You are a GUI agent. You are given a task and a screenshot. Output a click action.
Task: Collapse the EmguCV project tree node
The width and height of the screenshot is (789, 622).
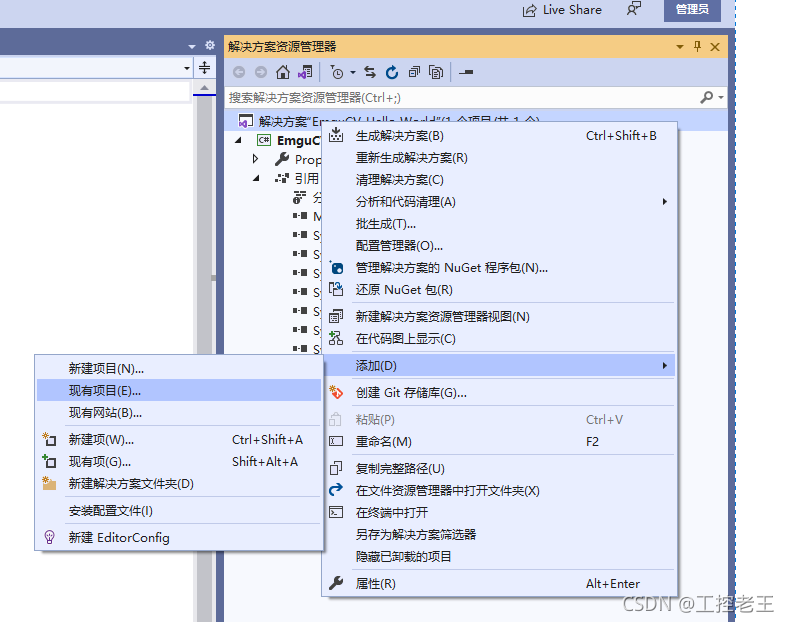point(239,140)
